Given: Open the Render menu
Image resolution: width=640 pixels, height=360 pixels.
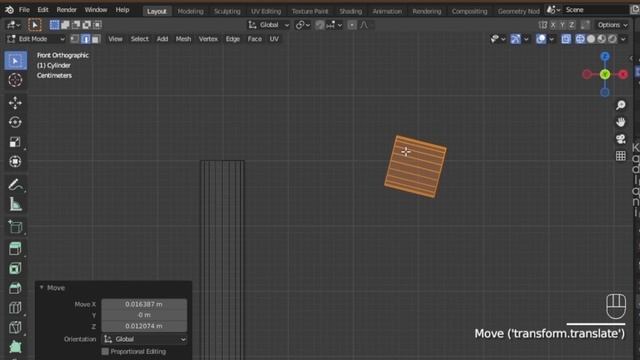Looking at the screenshot, I should 67,10.
